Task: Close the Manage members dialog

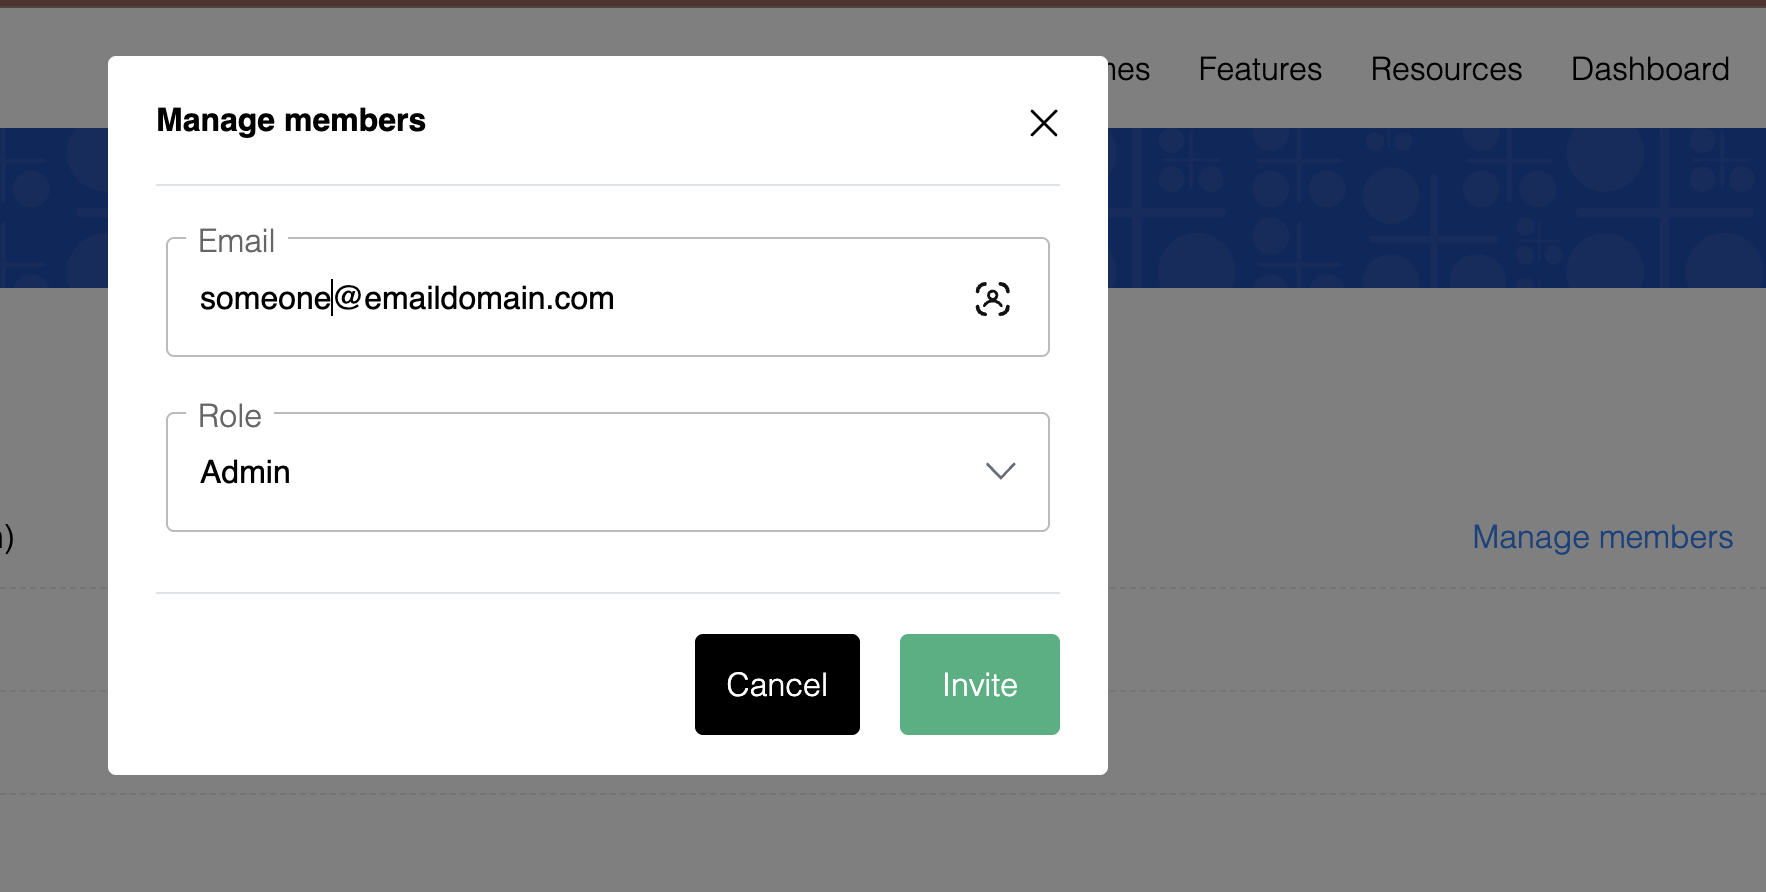Action: coord(1043,123)
